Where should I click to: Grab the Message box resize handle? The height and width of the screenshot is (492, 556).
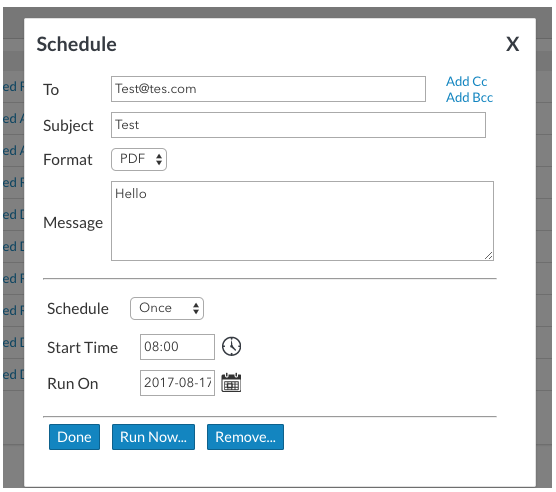(x=489, y=256)
